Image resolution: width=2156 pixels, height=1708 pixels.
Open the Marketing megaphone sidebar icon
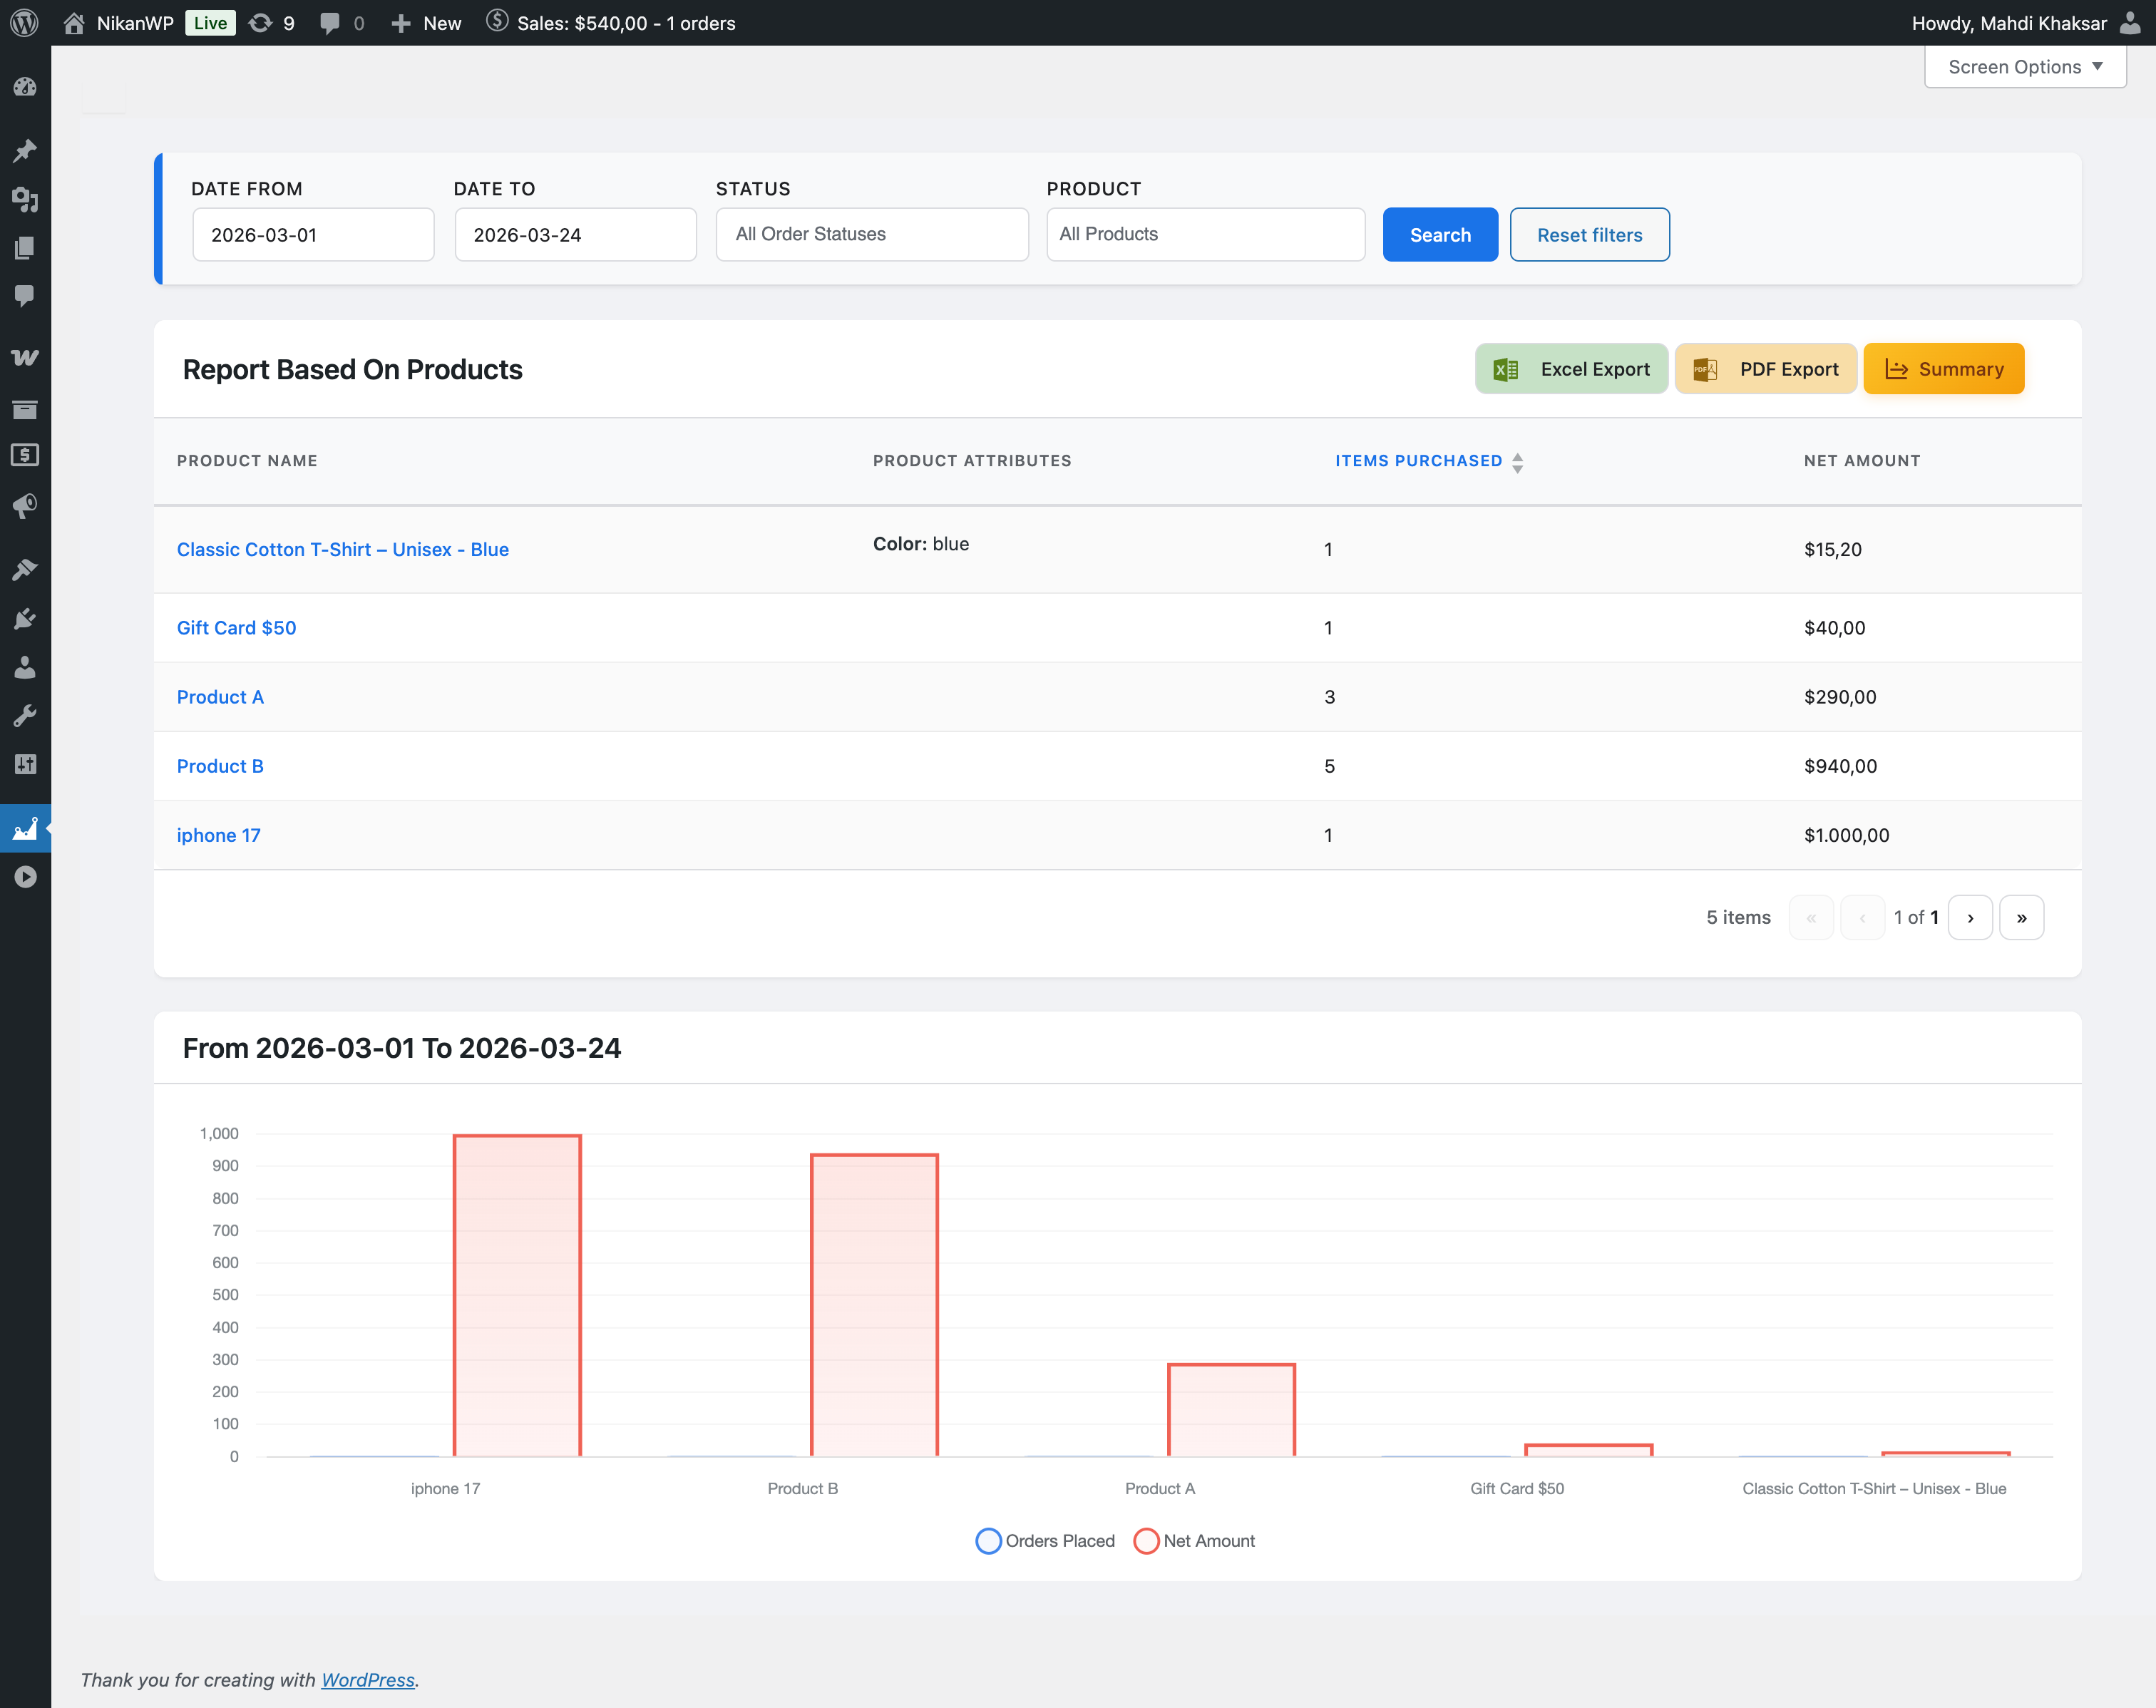point(25,505)
